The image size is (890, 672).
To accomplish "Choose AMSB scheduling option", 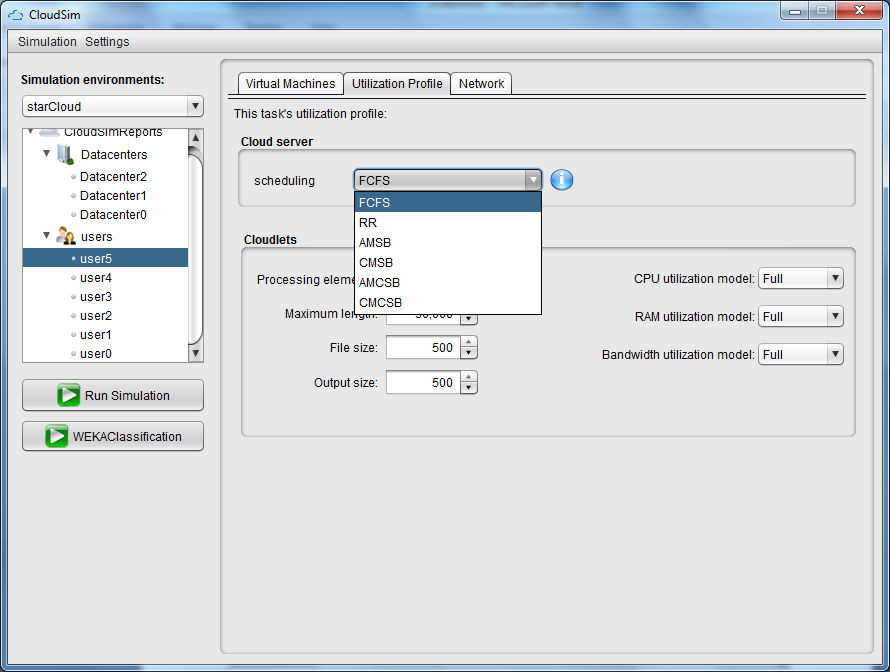I will click(x=448, y=242).
